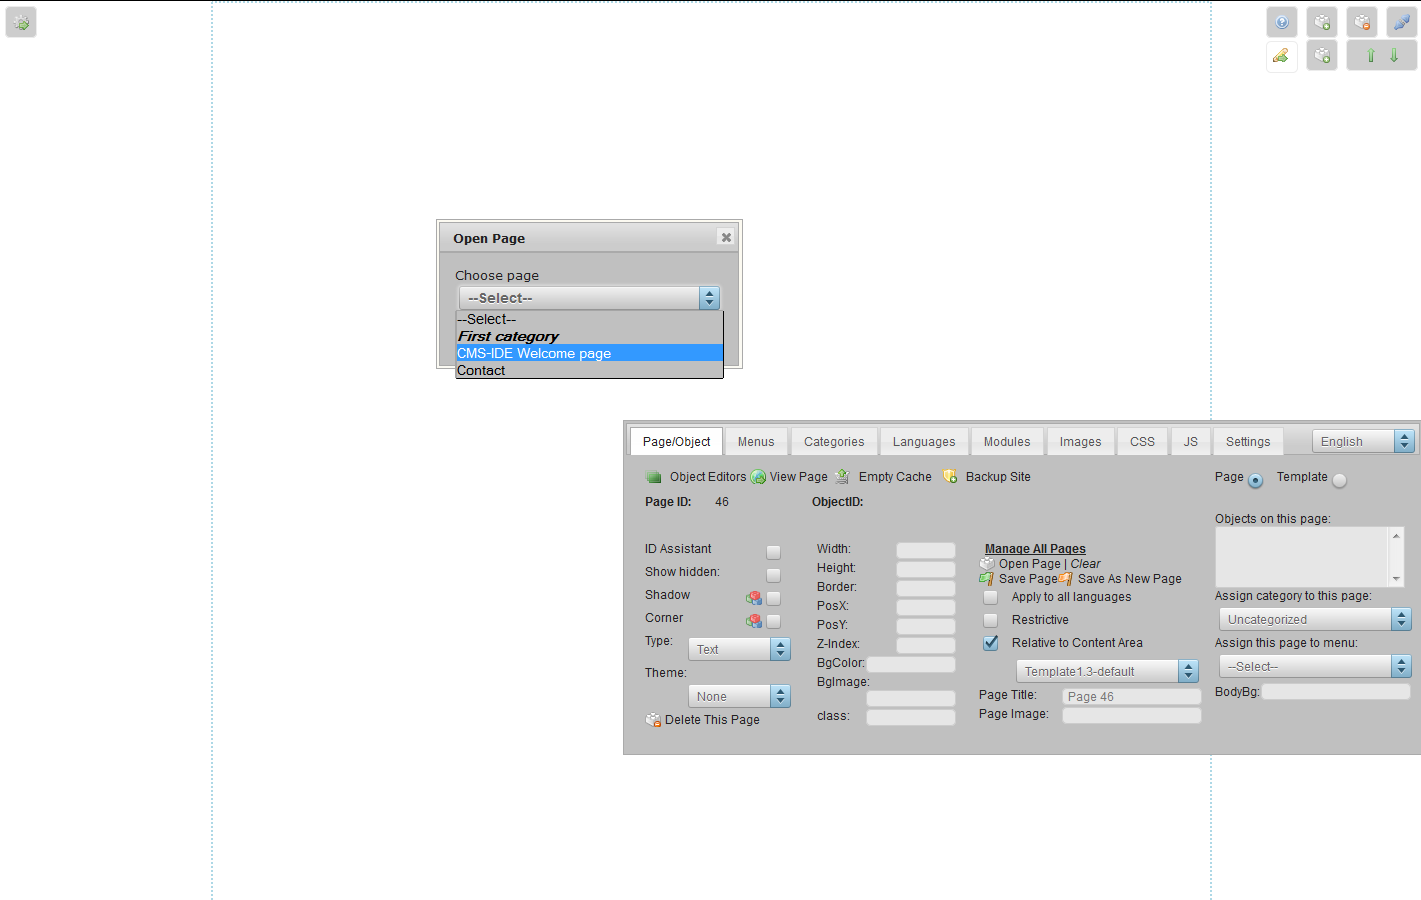The width and height of the screenshot is (1421, 900).
Task: Click the View Page icon
Action: pyautogui.click(x=757, y=476)
